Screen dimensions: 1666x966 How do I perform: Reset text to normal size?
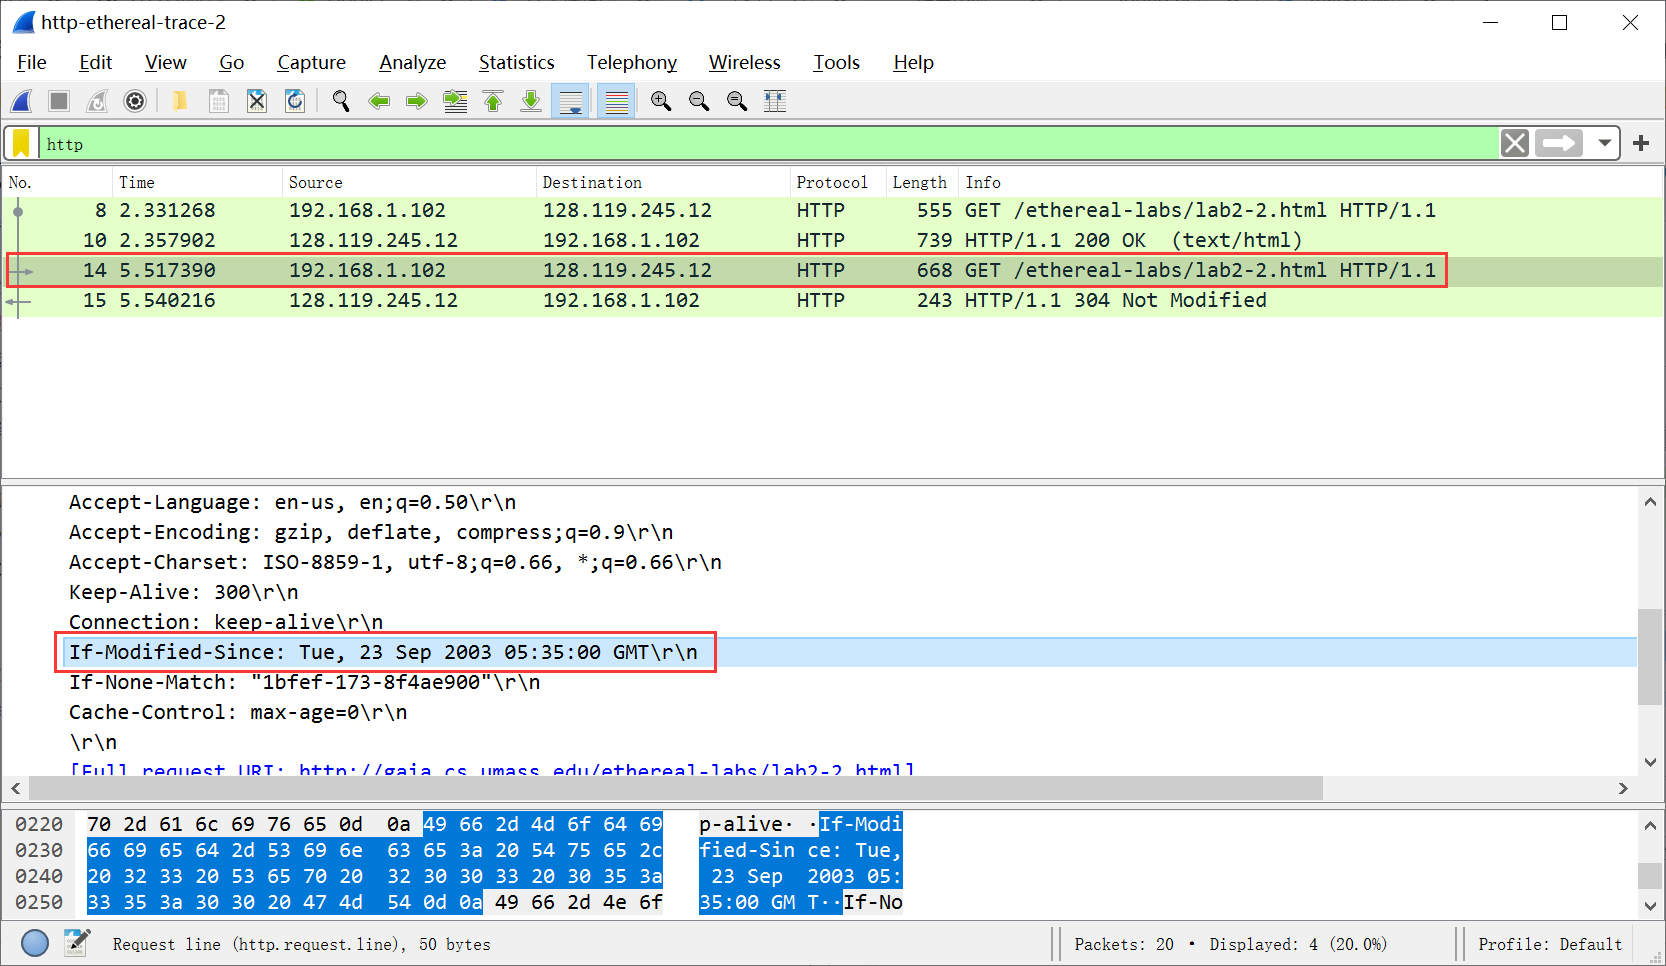pyautogui.click(x=737, y=101)
